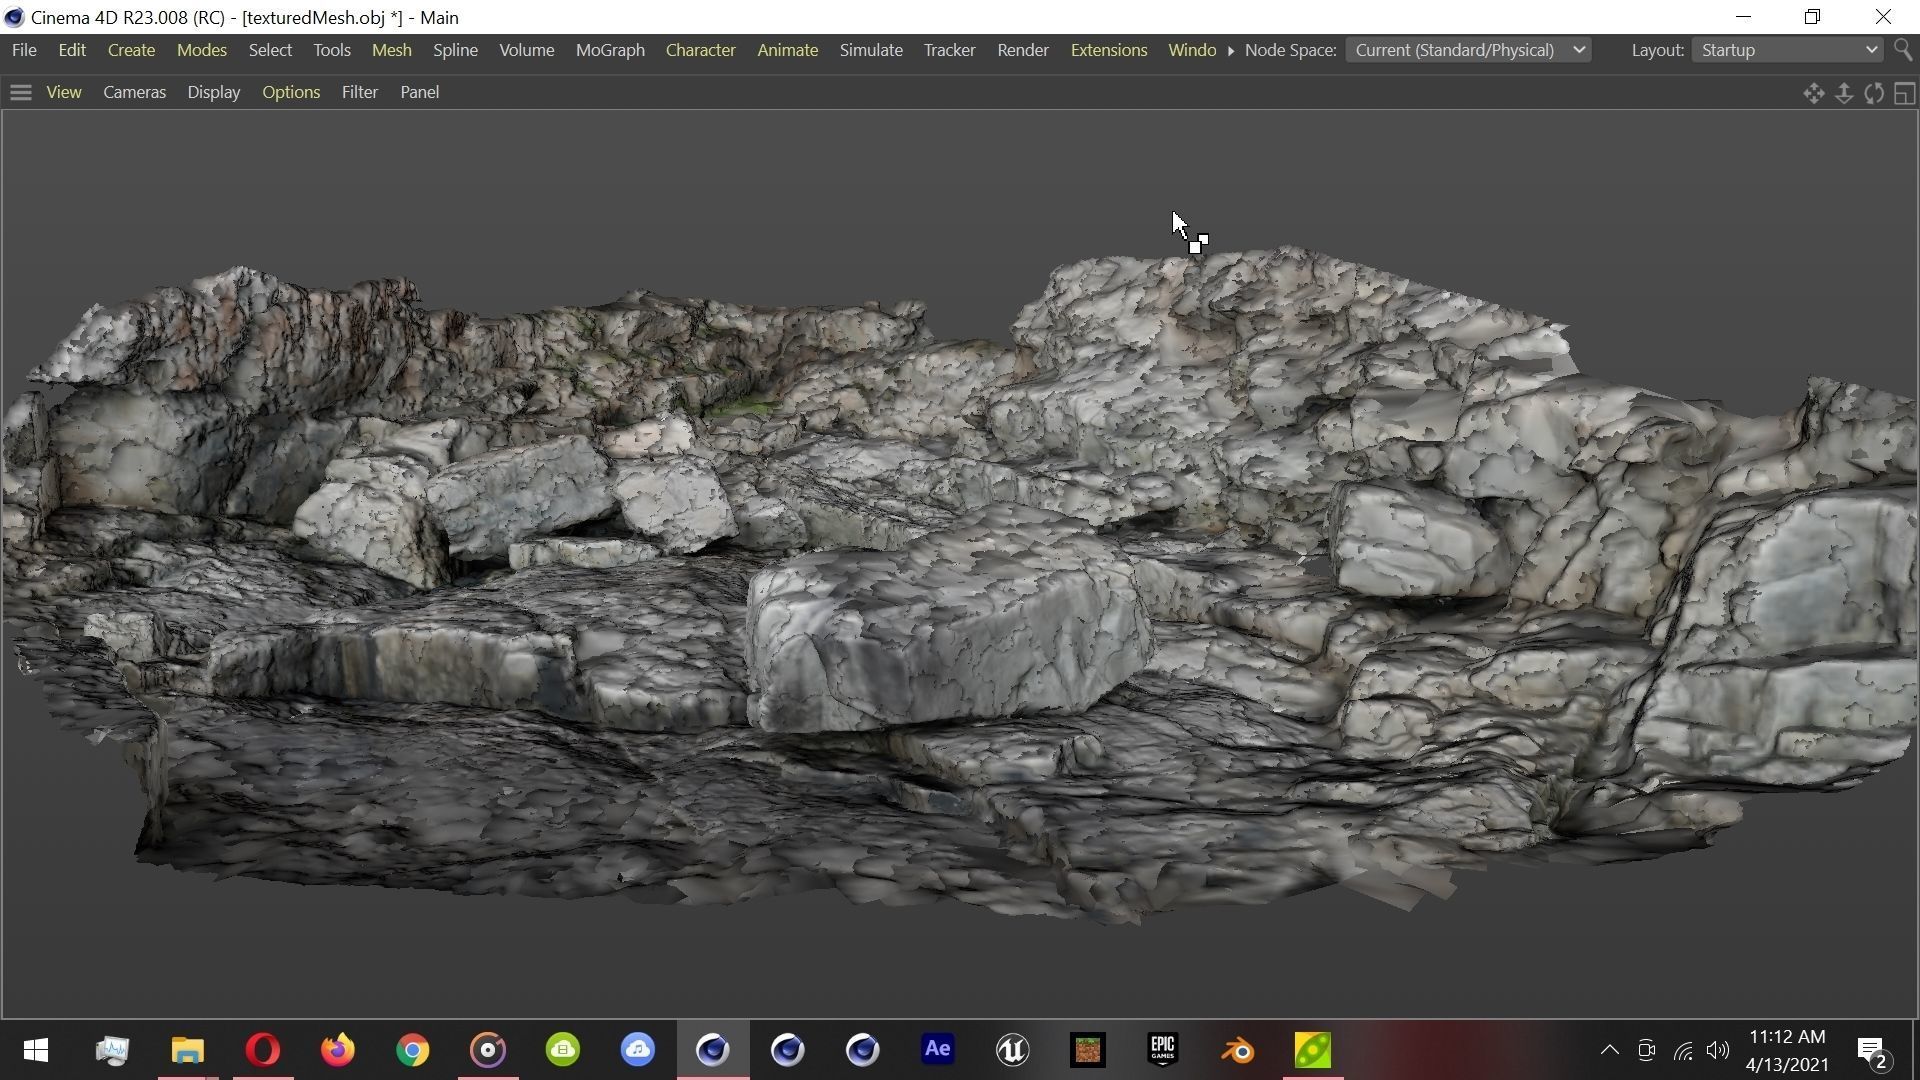Open the Spline menu
Screen dimensions: 1920x1080
(455, 50)
